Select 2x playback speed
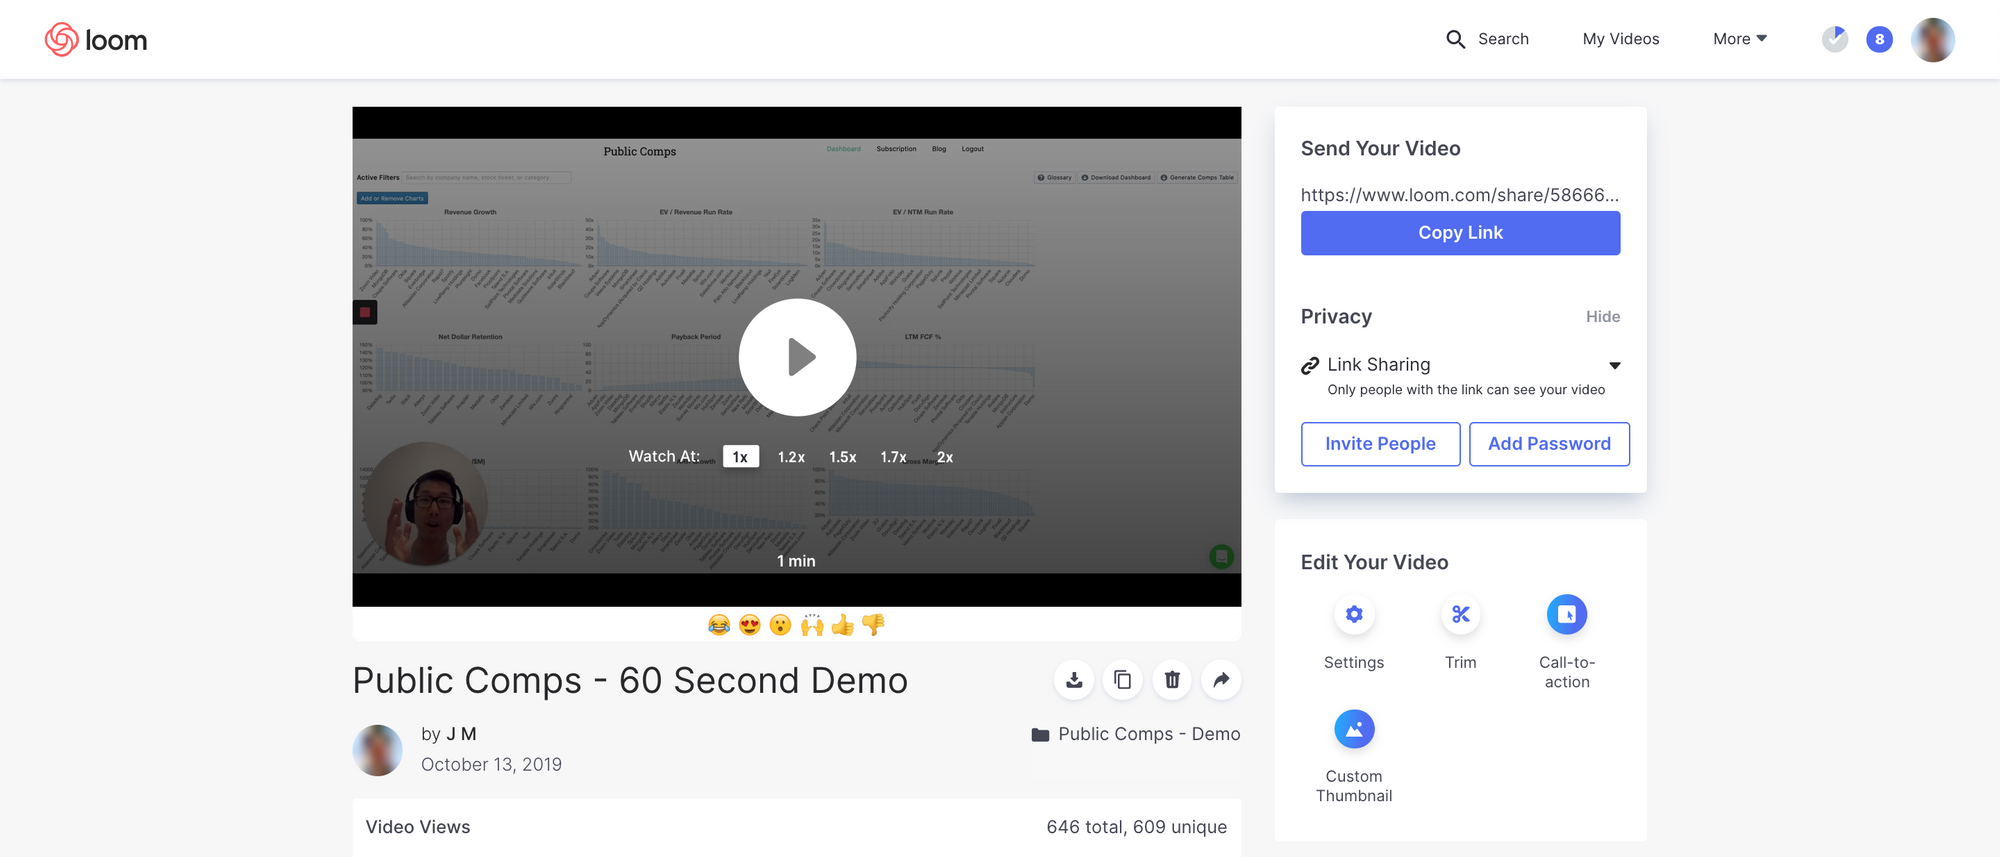 (945, 457)
